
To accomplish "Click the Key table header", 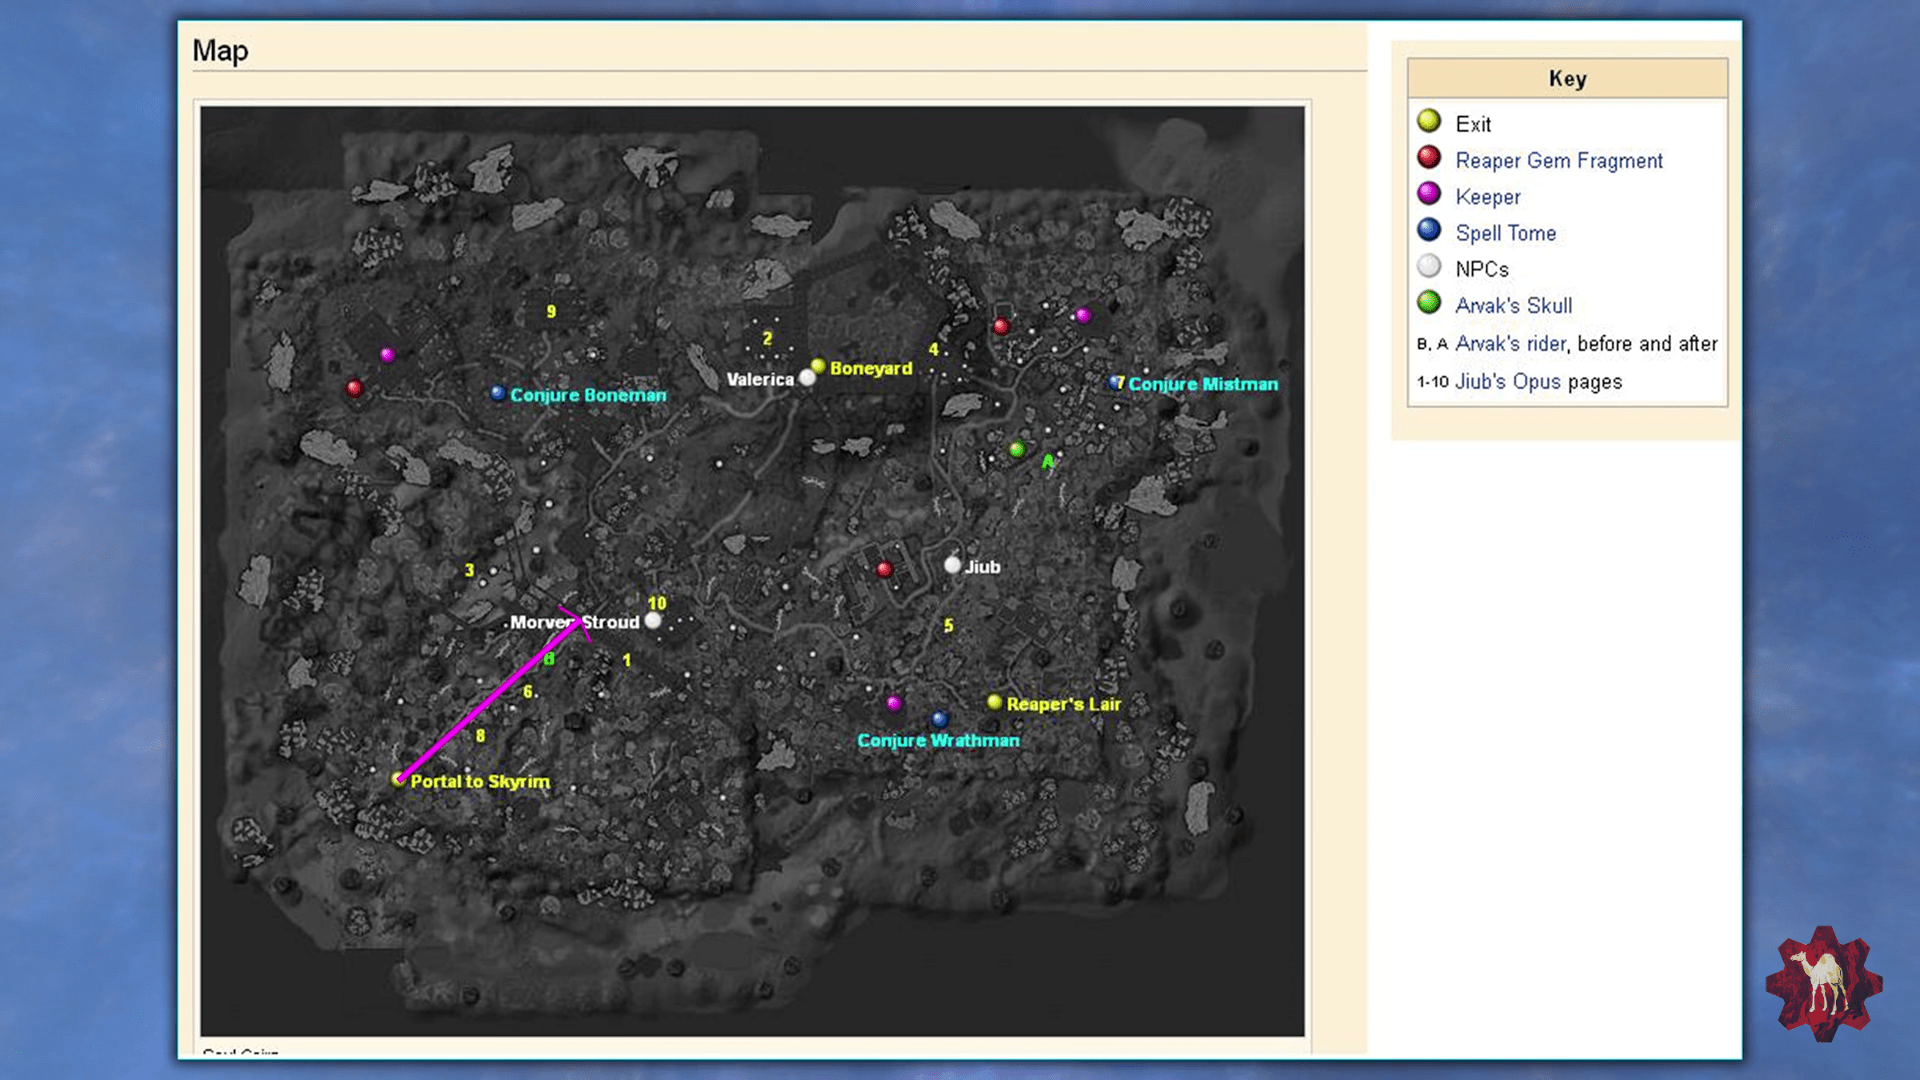I will [1567, 78].
